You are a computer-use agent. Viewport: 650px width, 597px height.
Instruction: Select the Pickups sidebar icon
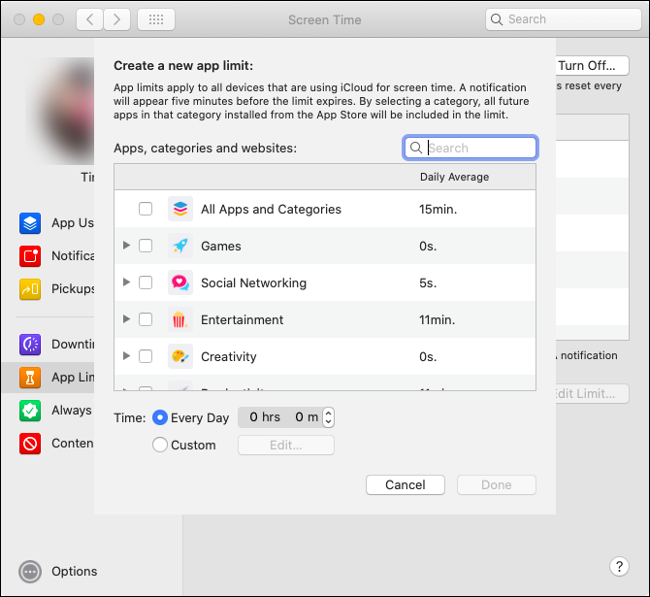click(30, 289)
